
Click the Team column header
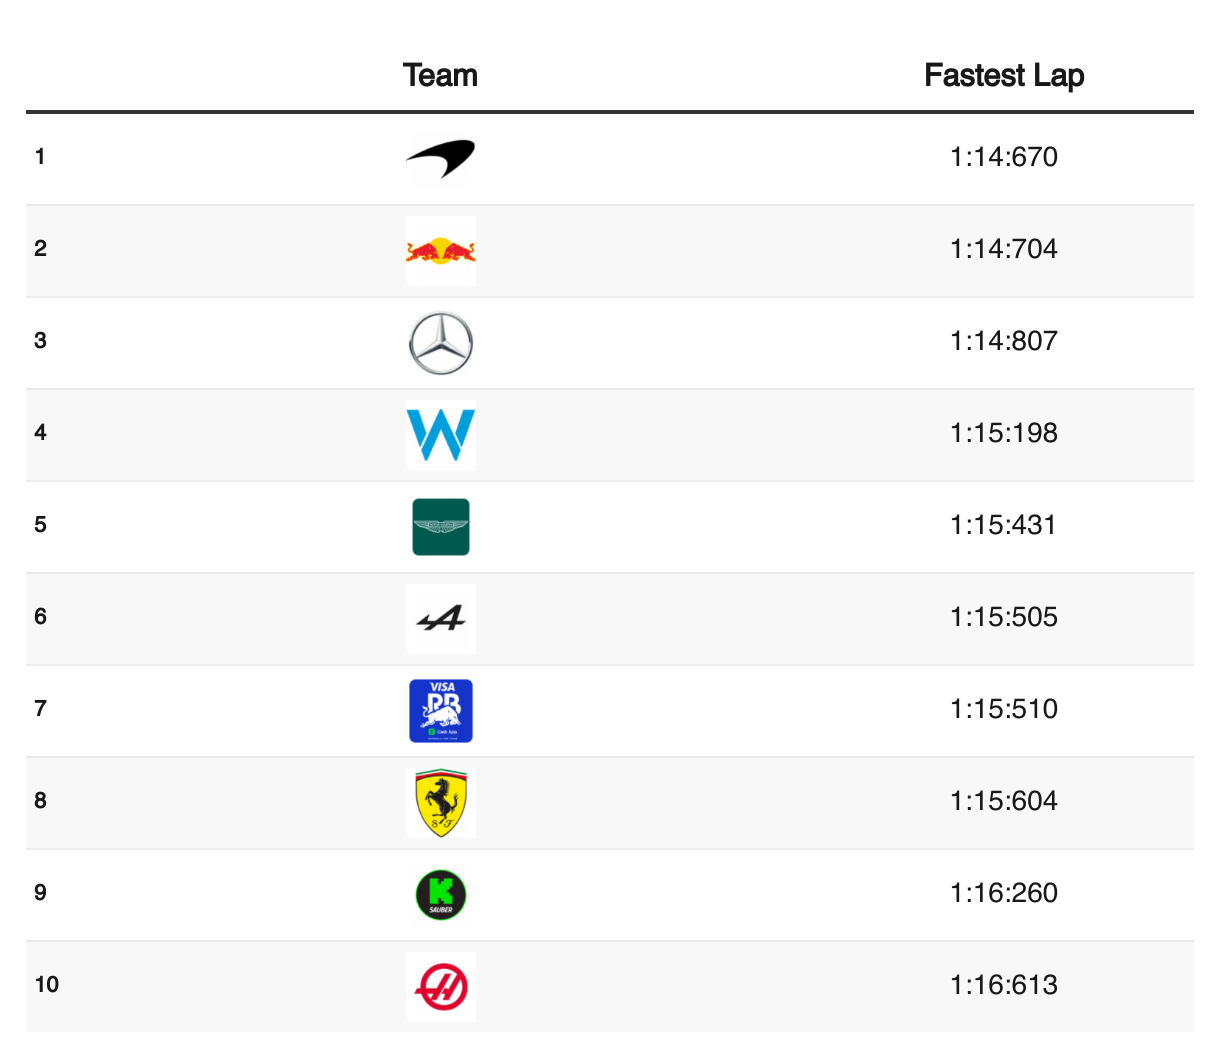click(440, 76)
